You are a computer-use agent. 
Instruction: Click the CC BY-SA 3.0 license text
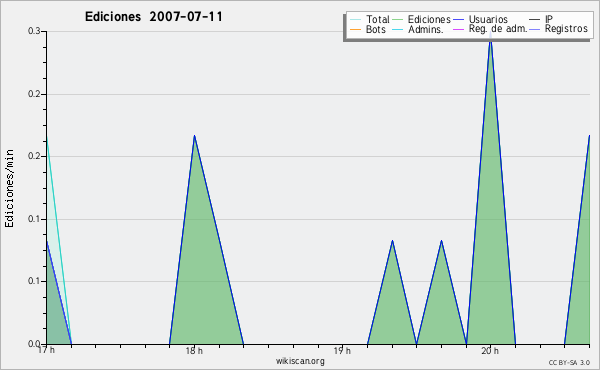click(569, 363)
